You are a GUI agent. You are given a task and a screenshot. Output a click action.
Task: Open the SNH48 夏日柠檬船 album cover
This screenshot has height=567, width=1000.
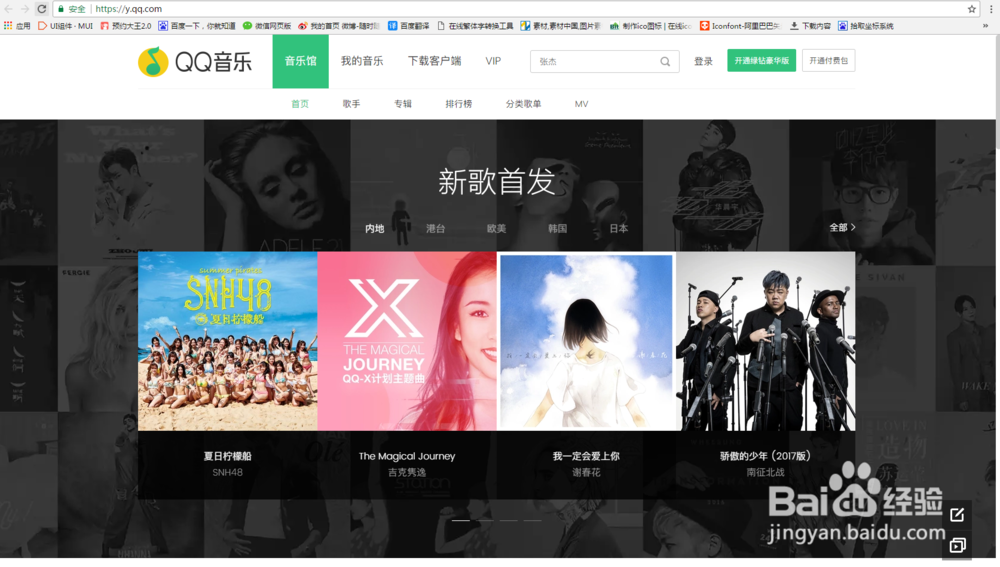point(228,341)
